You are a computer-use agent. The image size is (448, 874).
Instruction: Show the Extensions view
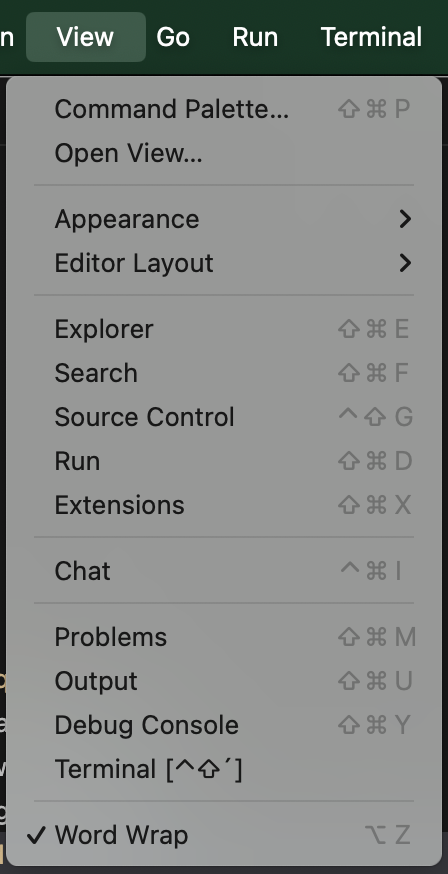coord(224,505)
